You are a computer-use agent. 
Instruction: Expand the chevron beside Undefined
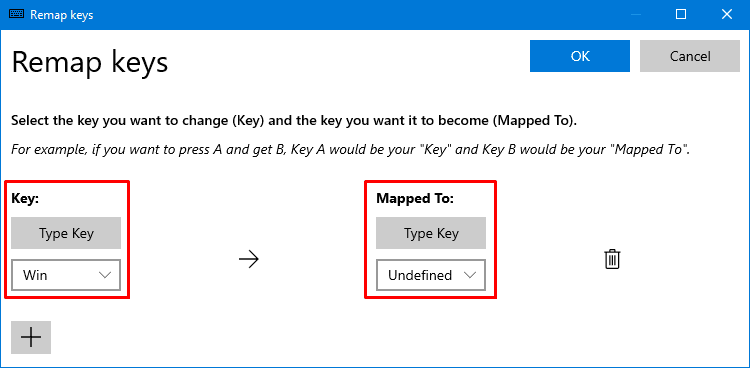[470, 275]
